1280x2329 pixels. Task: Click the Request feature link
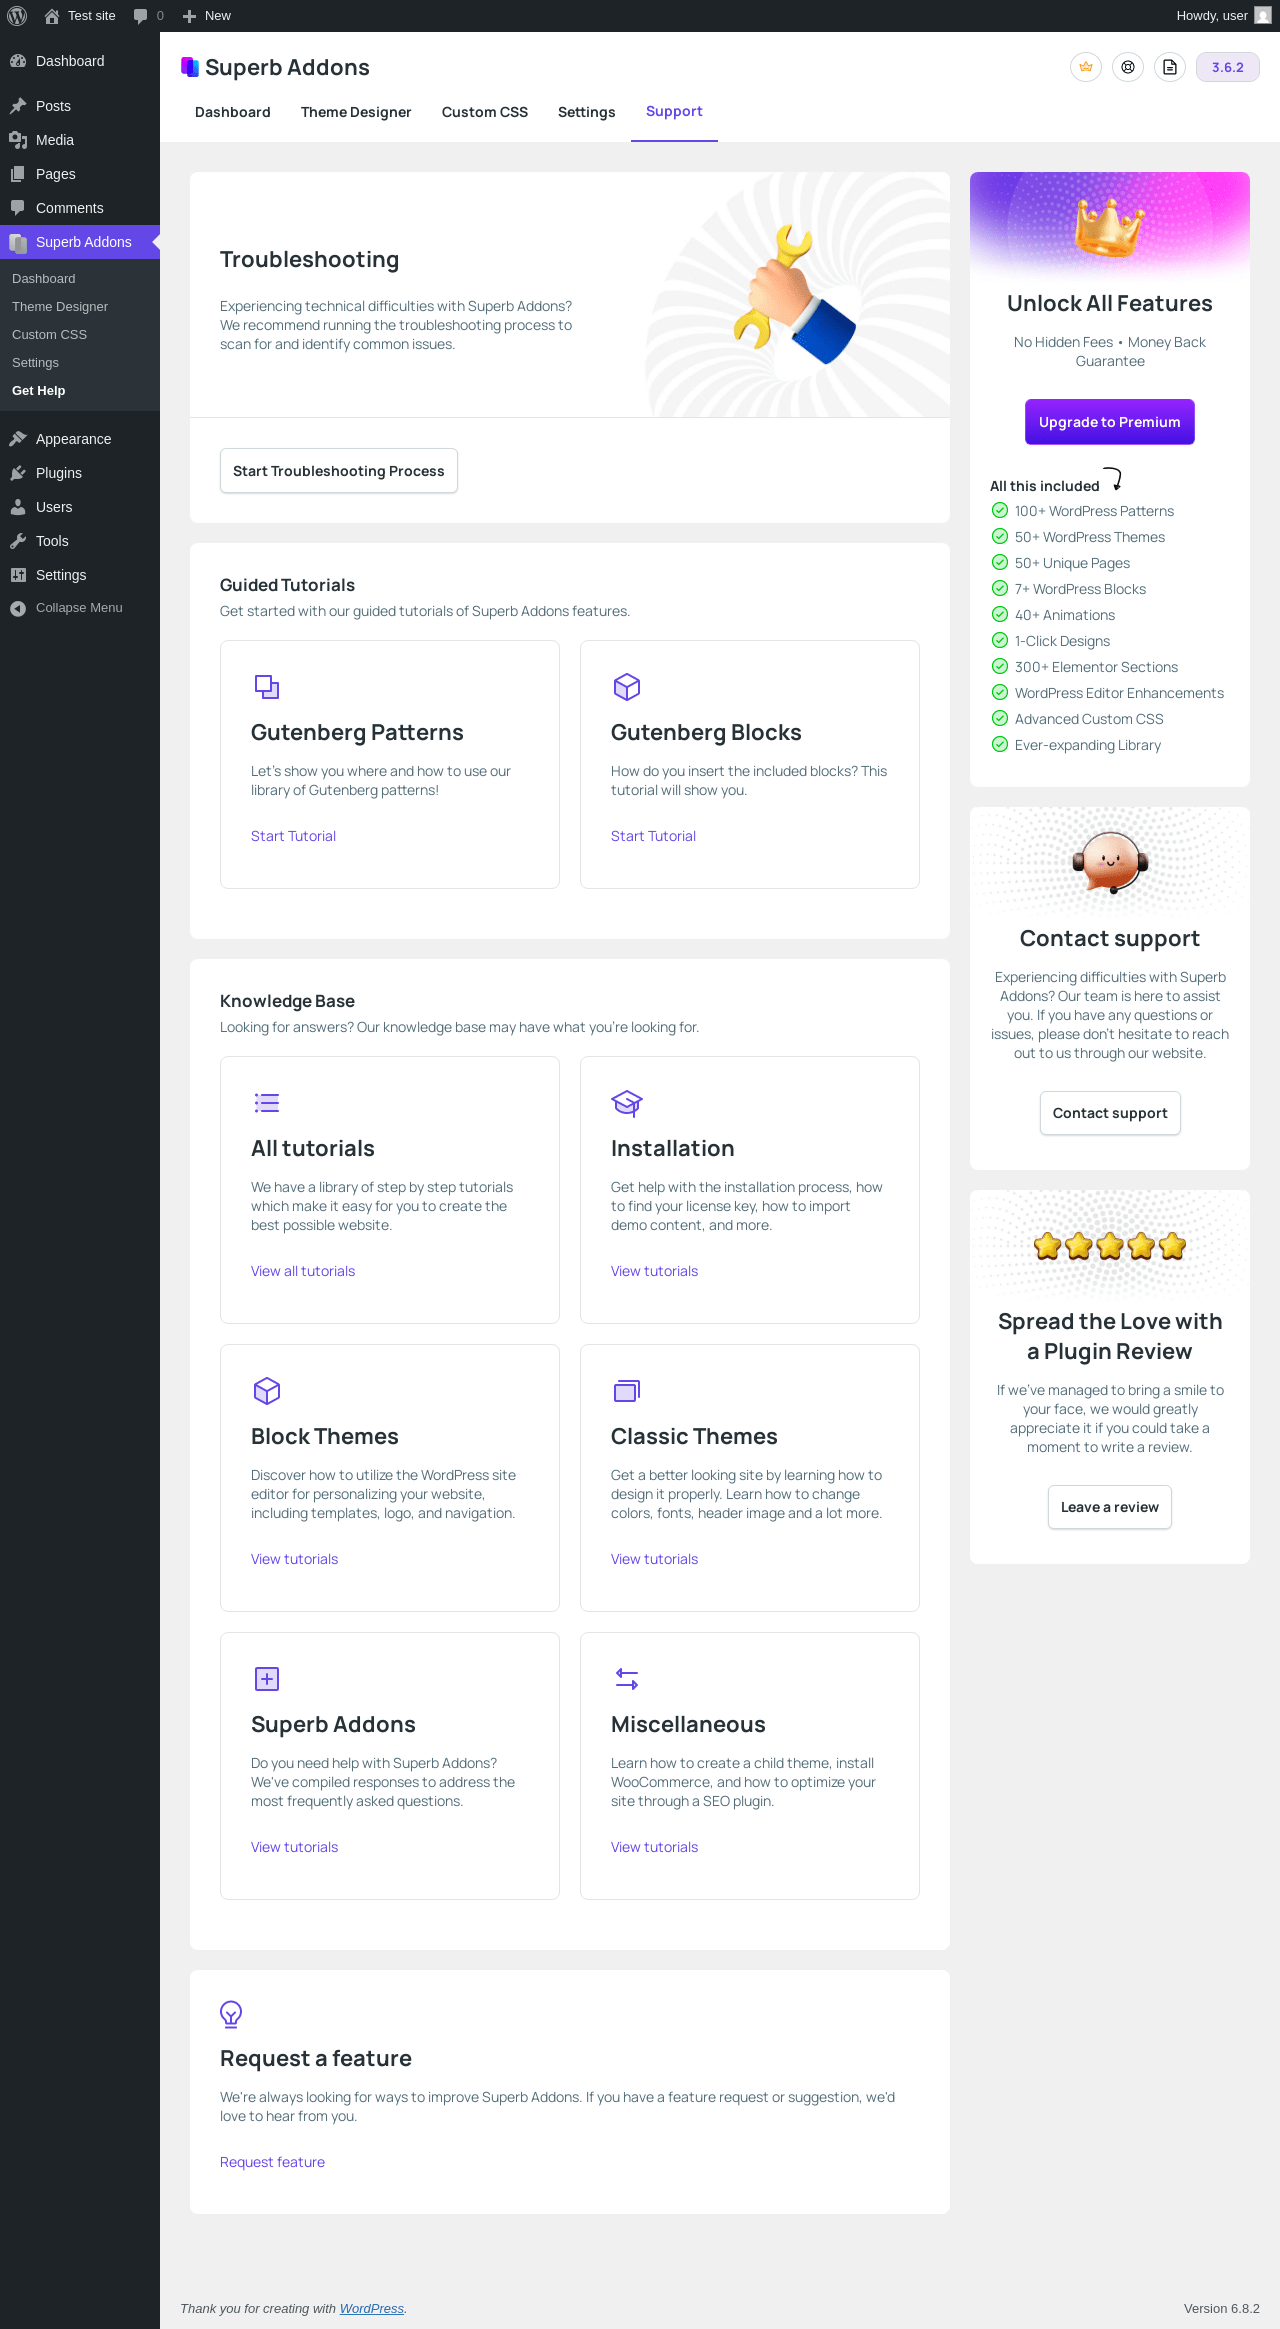point(272,2162)
